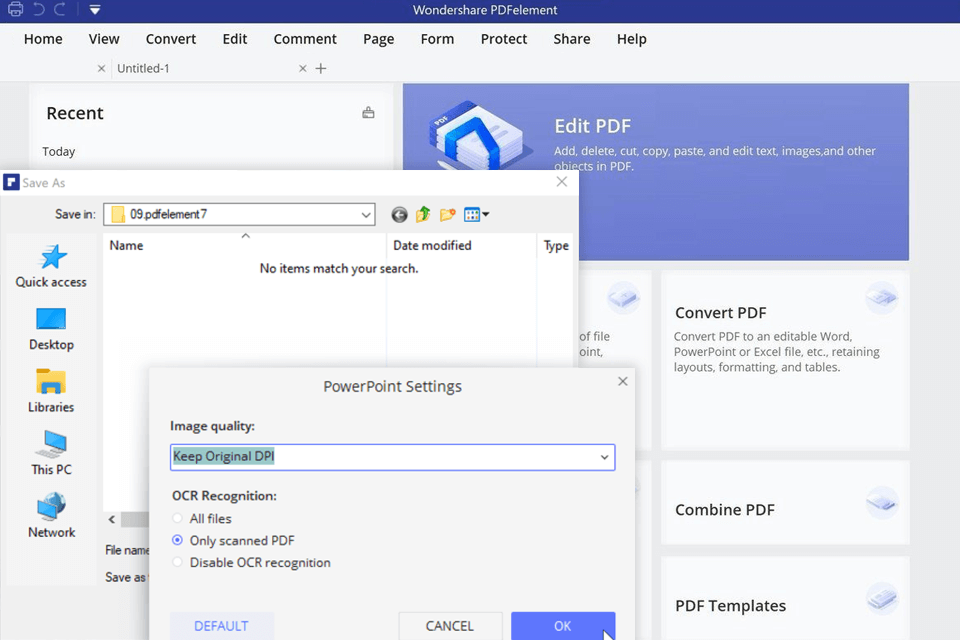The height and width of the screenshot is (640, 960).
Task: Sort files by Type column
Action: (556, 246)
